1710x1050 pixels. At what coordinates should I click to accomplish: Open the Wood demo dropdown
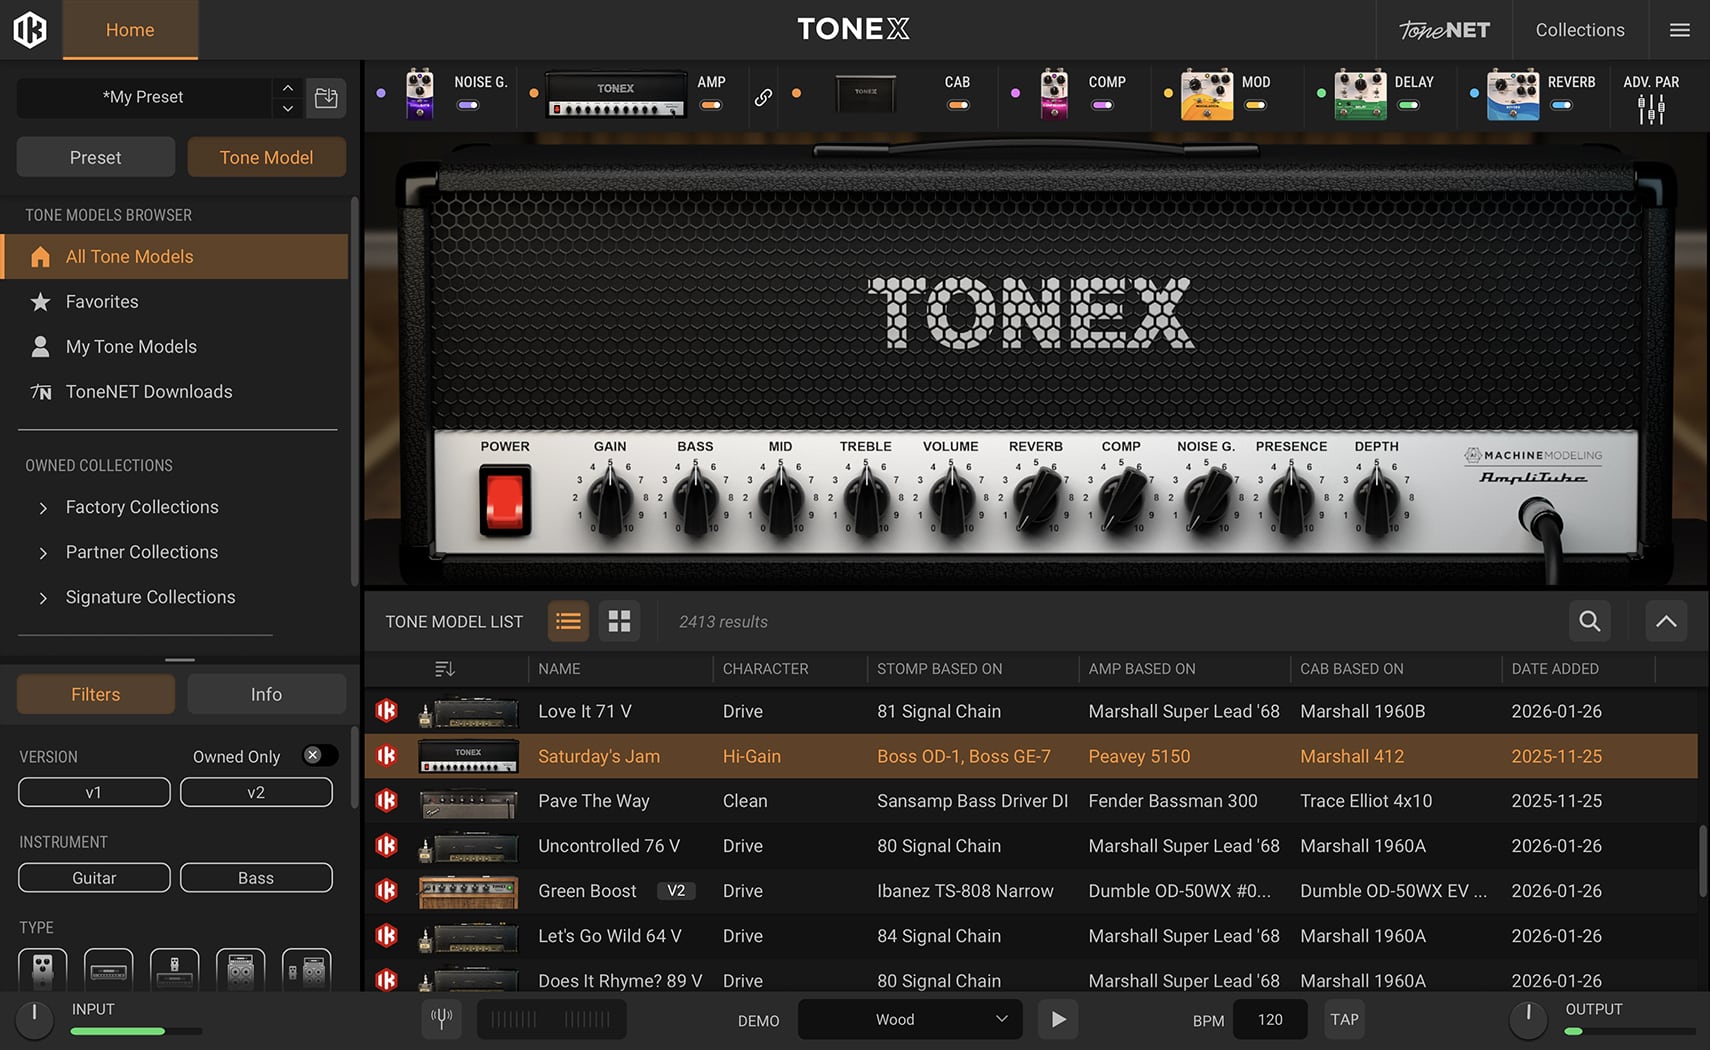point(909,1019)
